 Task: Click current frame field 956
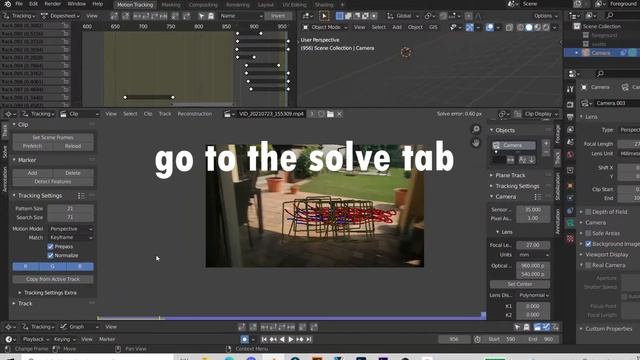point(453,339)
